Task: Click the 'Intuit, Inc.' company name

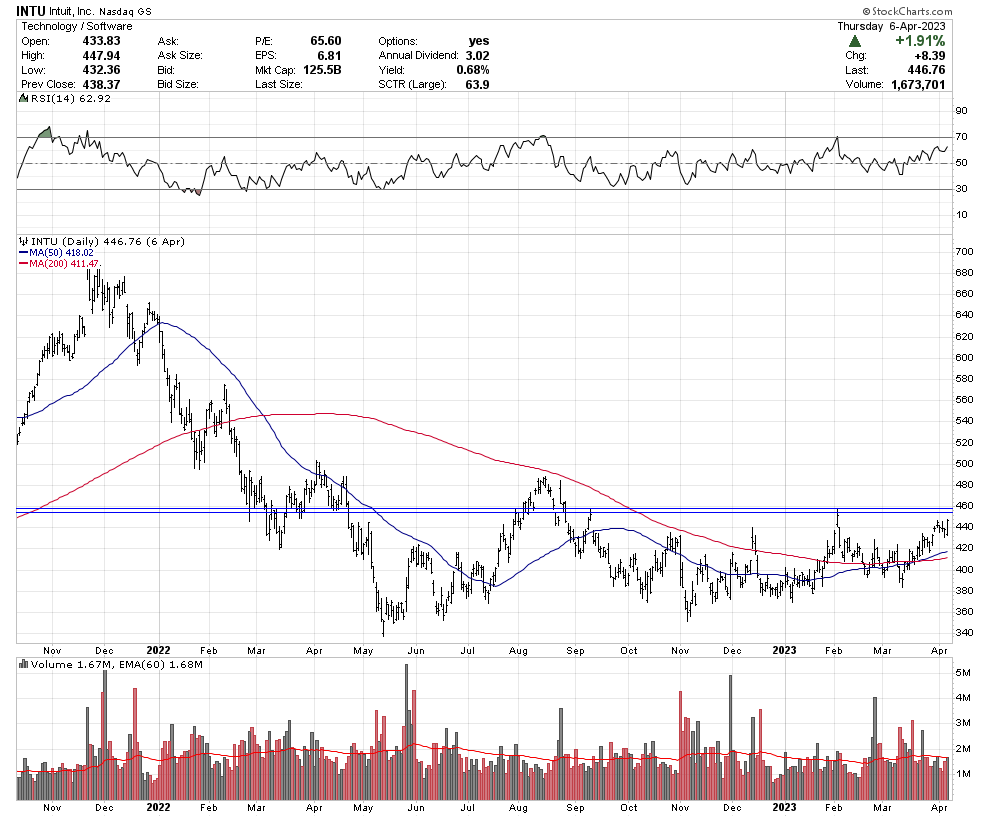Action: tap(73, 11)
